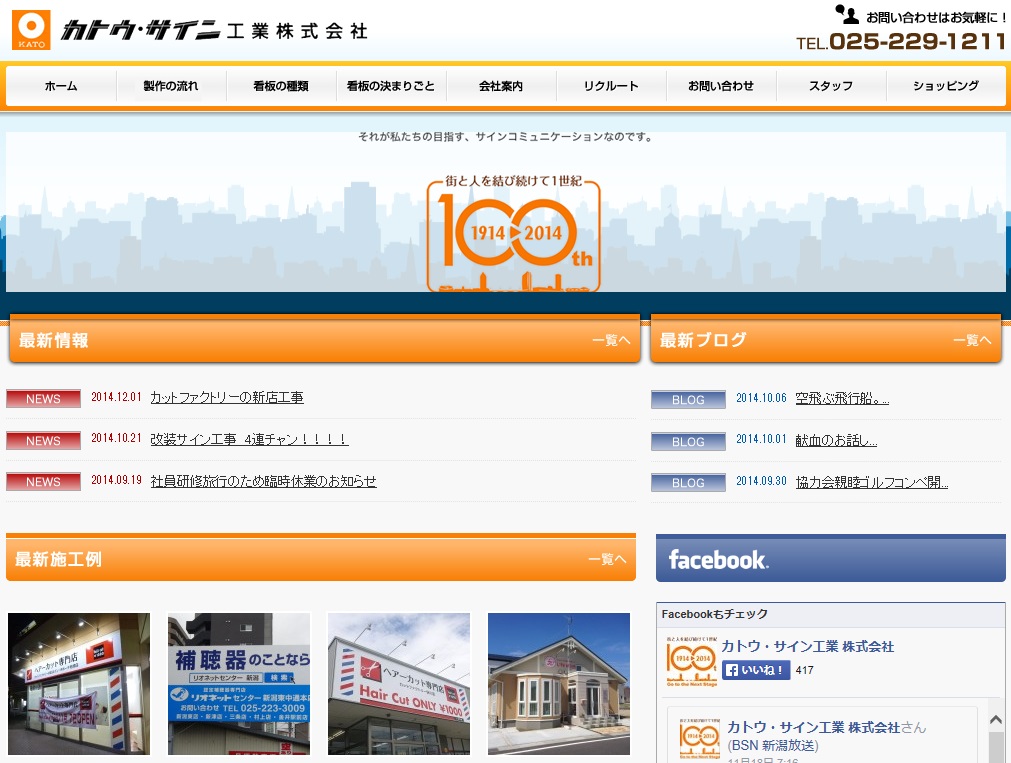Click カトウ・サイン工業 post author name in feed
1011x763 pixels.
(x=813, y=728)
